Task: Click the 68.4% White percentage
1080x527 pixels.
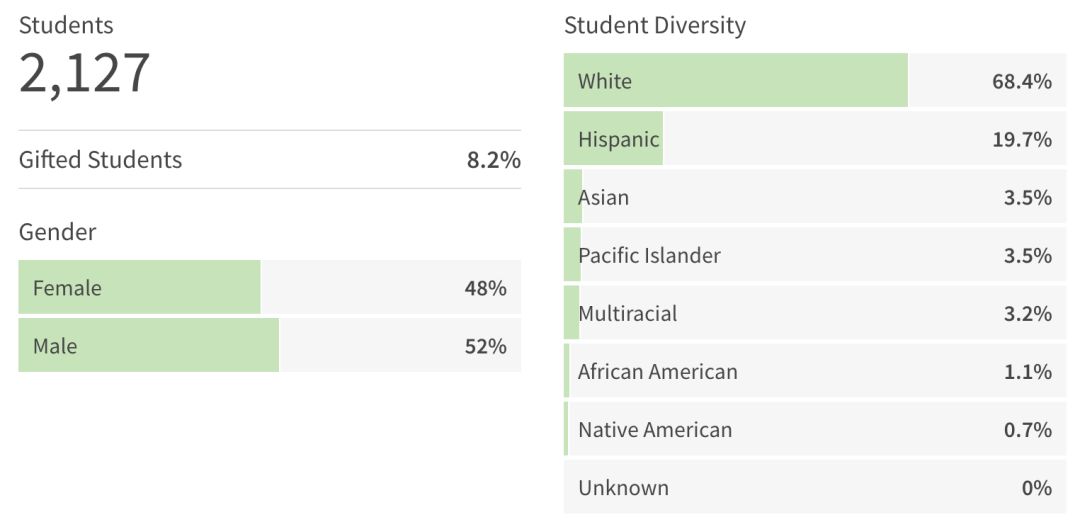Action: [1021, 81]
